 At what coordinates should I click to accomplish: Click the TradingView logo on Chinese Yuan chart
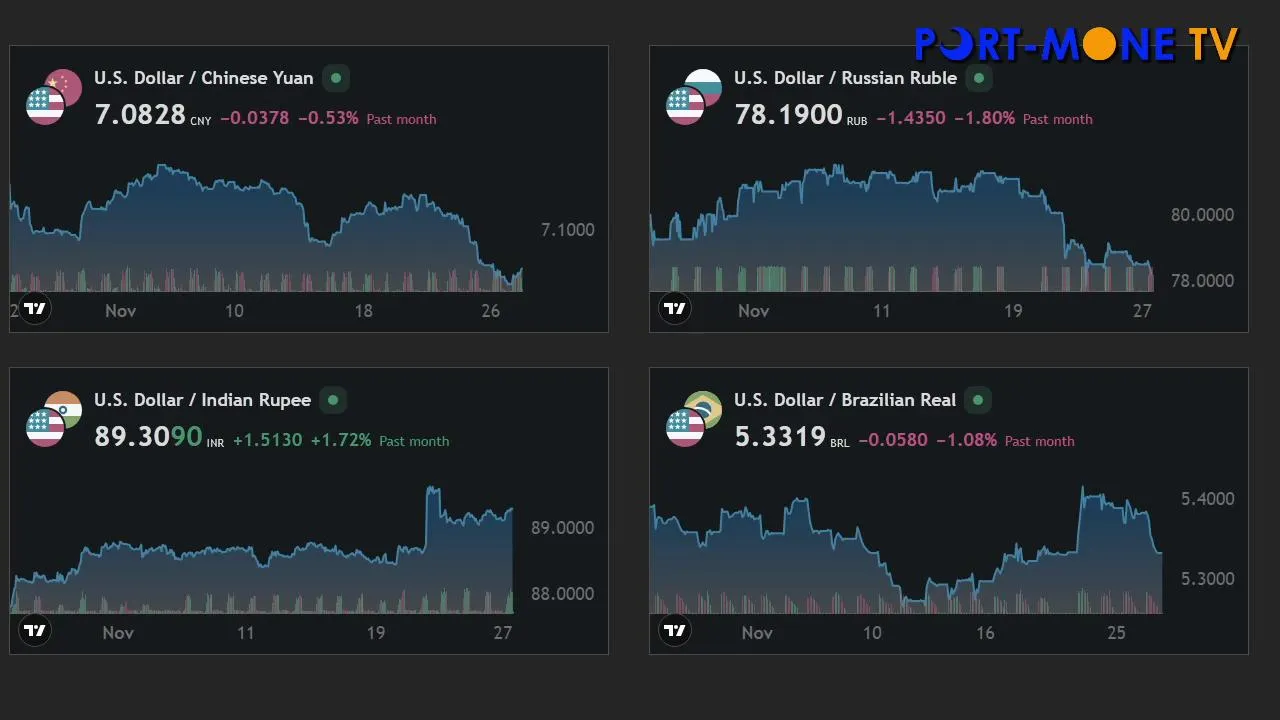coord(35,308)
